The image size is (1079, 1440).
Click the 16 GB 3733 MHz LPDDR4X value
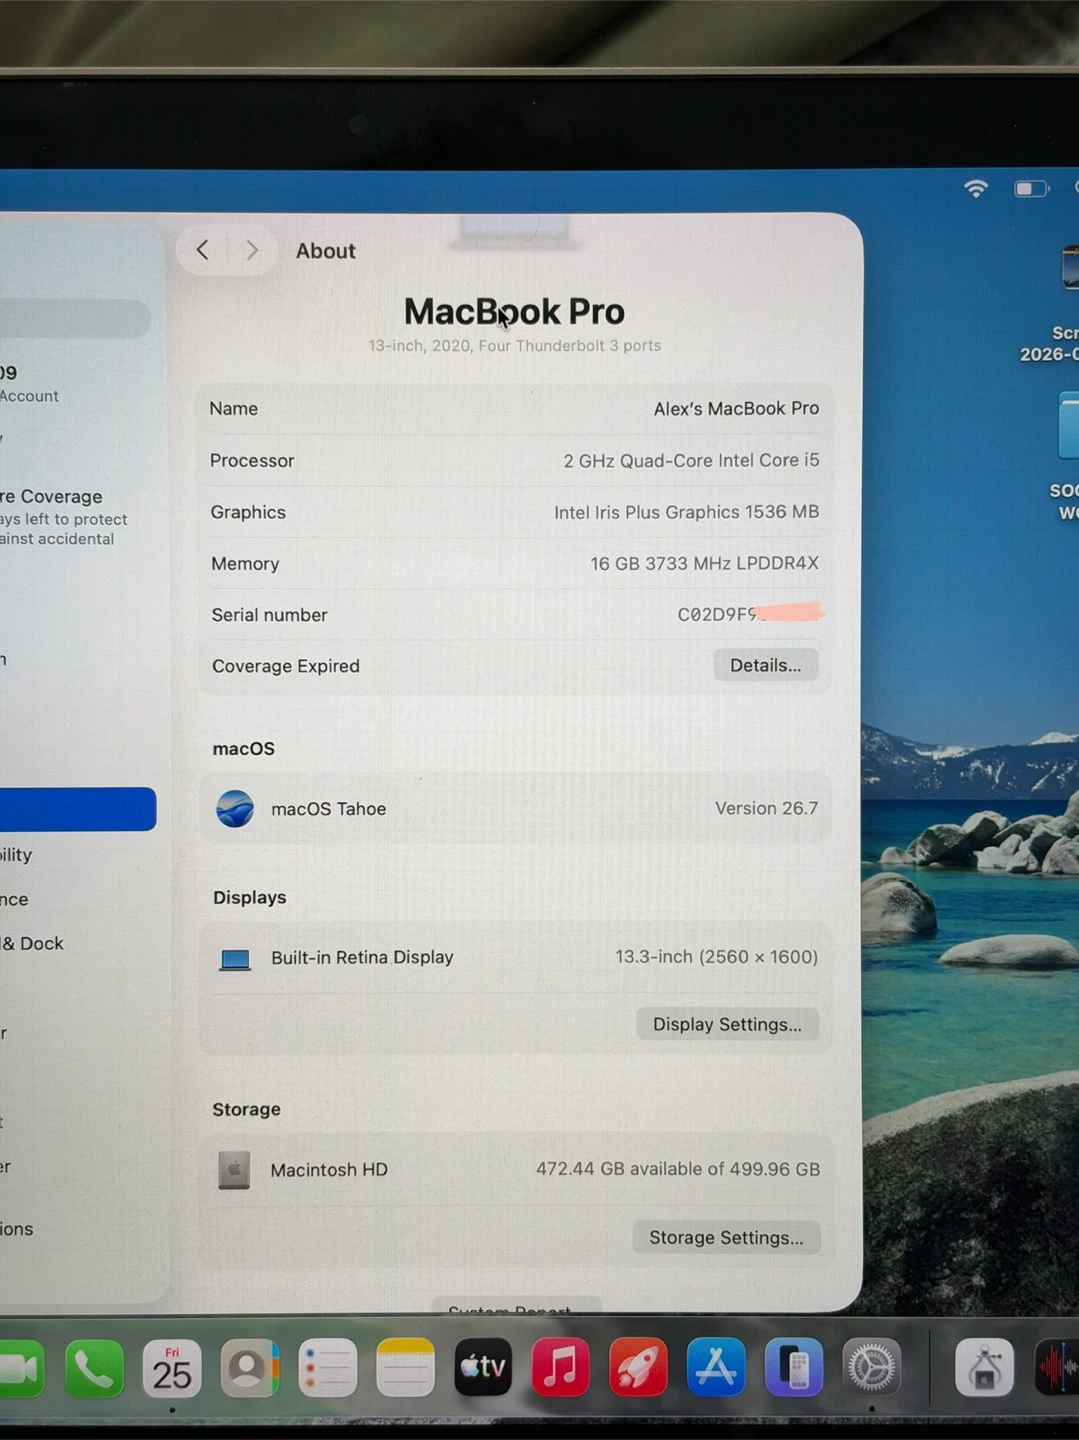point(704,563)
